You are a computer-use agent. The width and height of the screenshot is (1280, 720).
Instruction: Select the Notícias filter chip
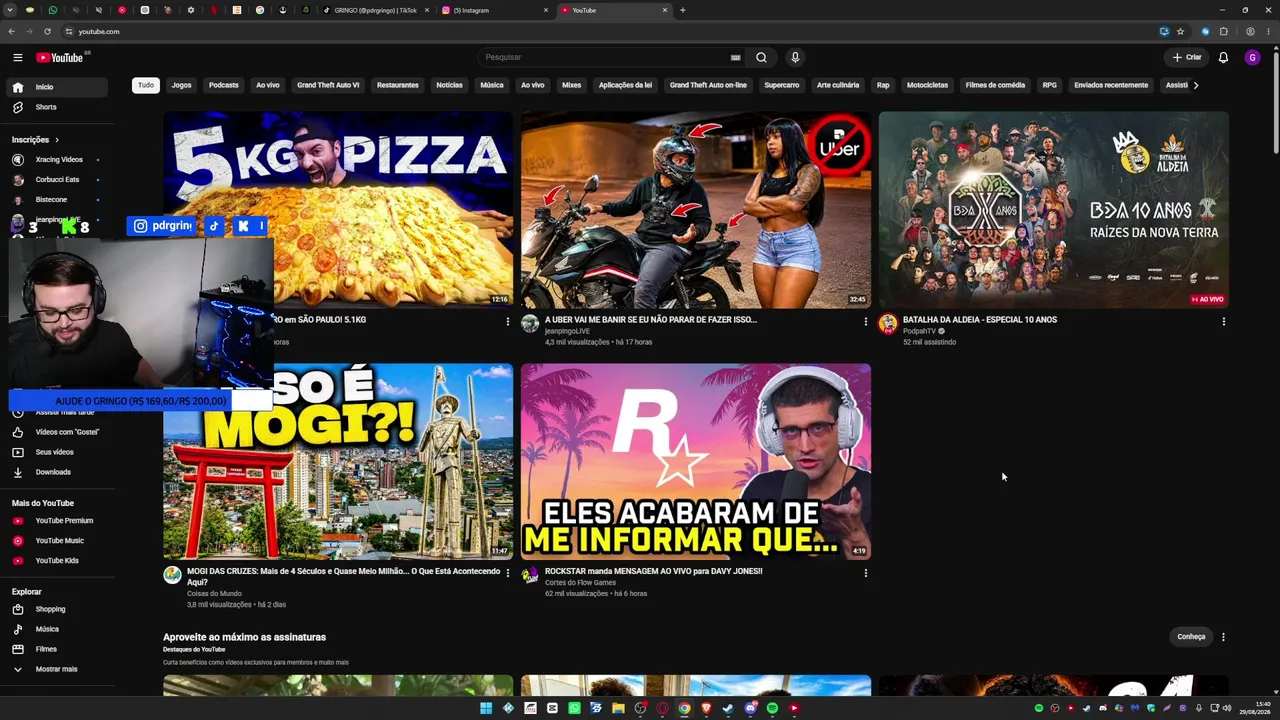pos(449,85)
